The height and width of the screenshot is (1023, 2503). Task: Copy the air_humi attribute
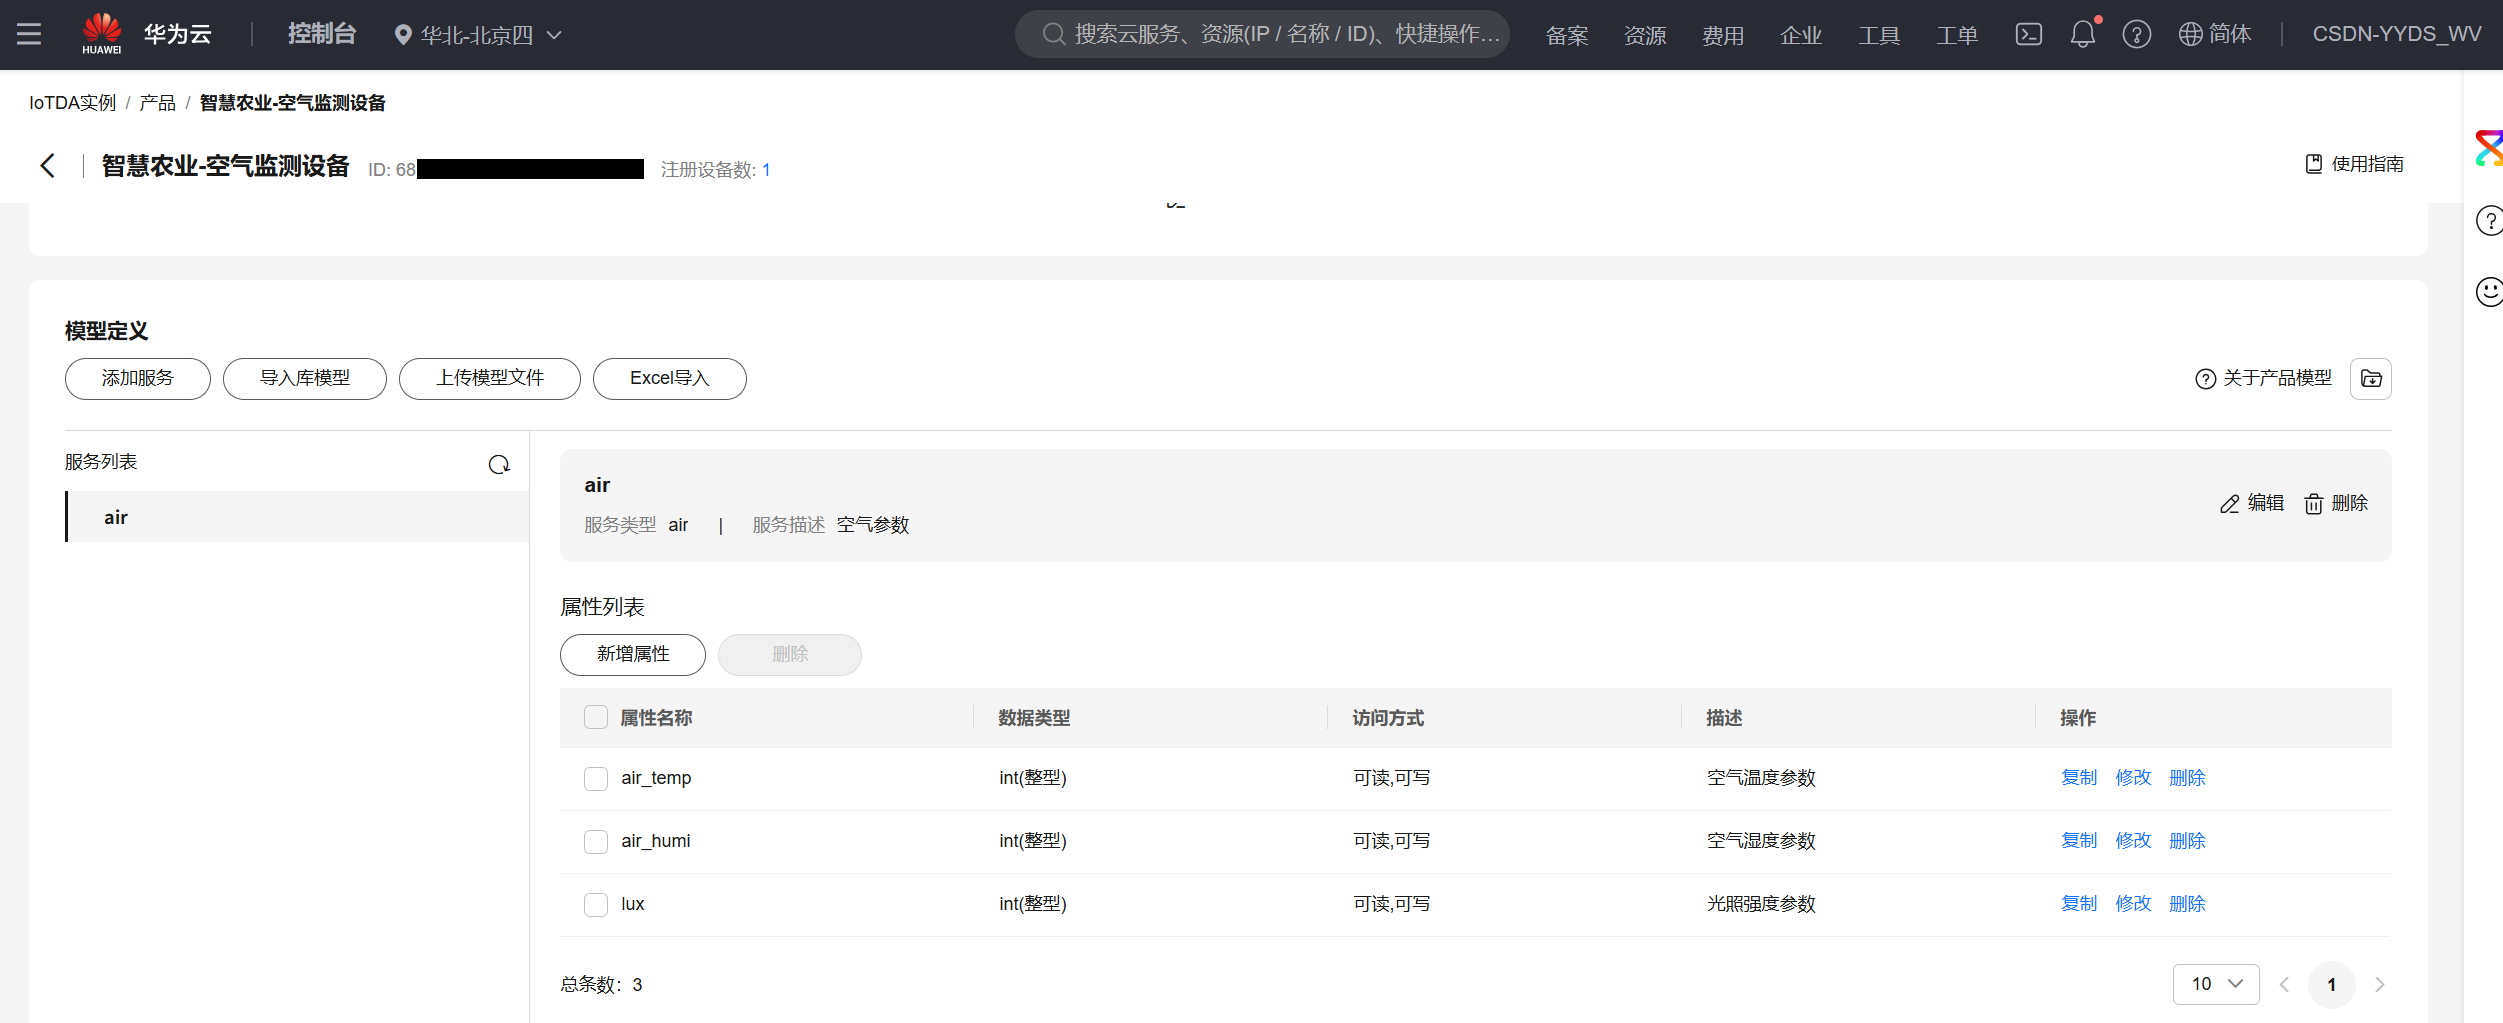2079,841
